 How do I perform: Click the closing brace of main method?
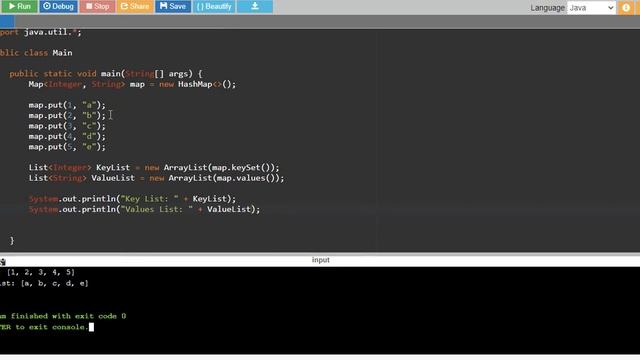pos(12,240)
